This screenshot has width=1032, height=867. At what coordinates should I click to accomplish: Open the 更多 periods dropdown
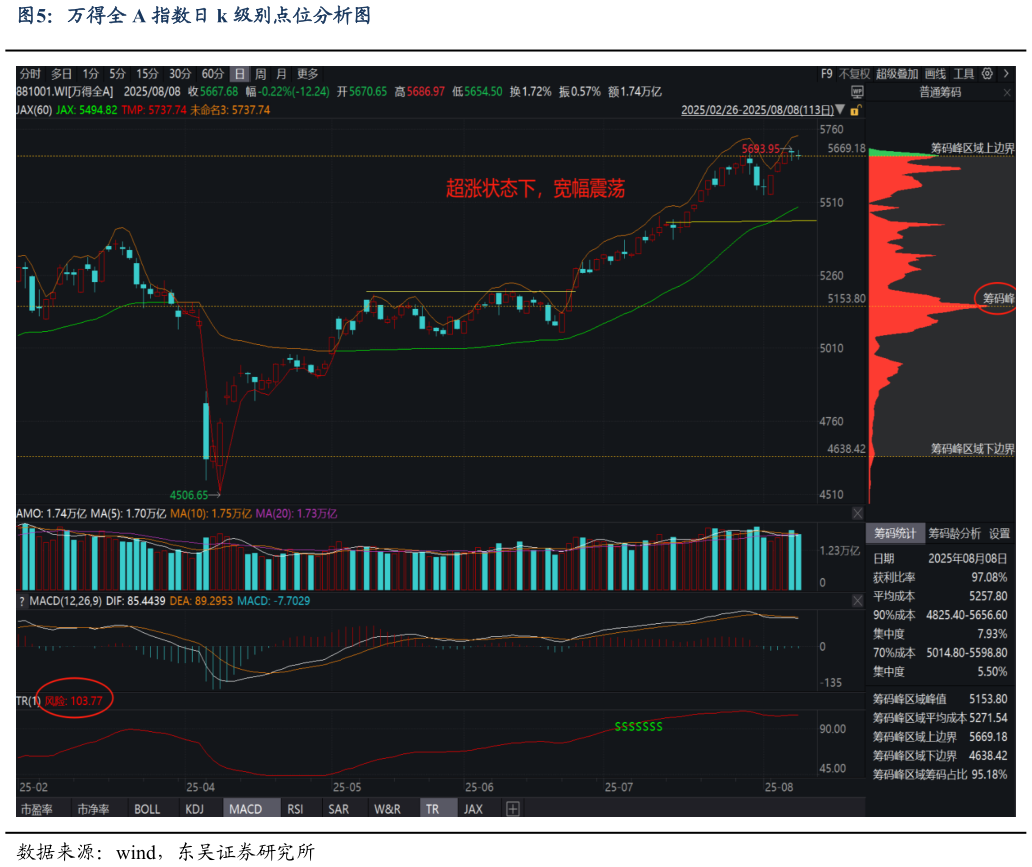coord(307,73)
